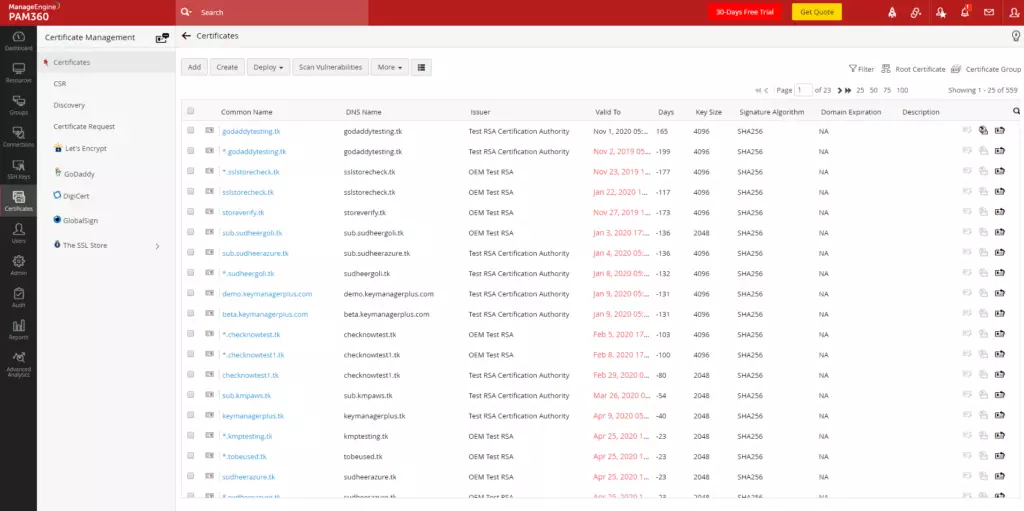Tick checkbox for beta.keymanagerplus.com row

[x=191, y=314]
